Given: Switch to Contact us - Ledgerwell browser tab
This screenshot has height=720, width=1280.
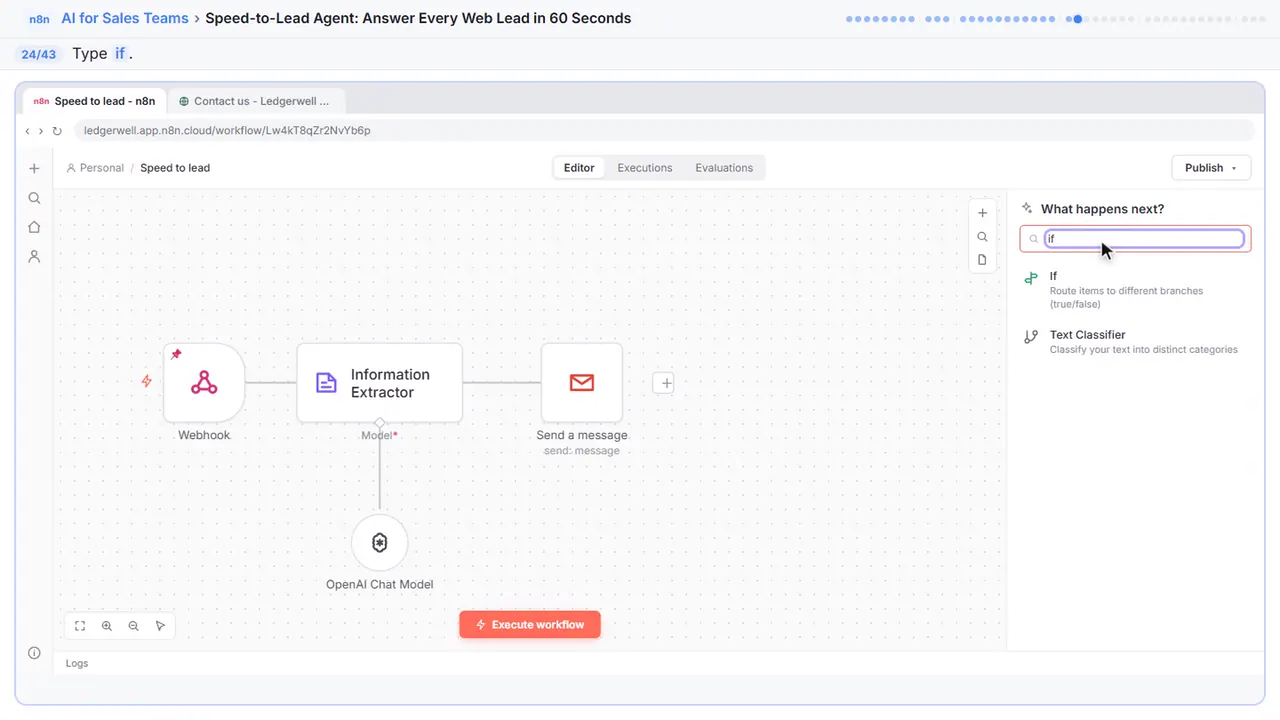Looking at the screenshot, I should click(x=255, y=101).
